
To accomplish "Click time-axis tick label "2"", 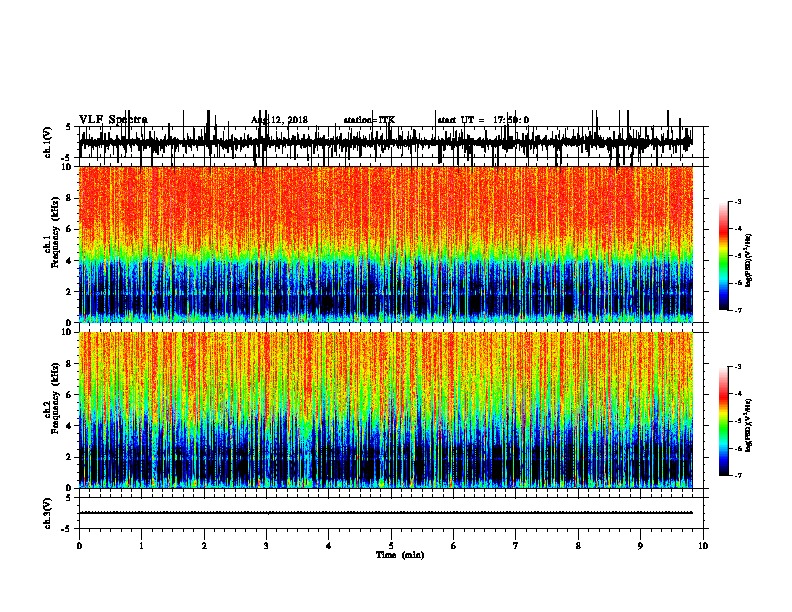I will point(204,546).
